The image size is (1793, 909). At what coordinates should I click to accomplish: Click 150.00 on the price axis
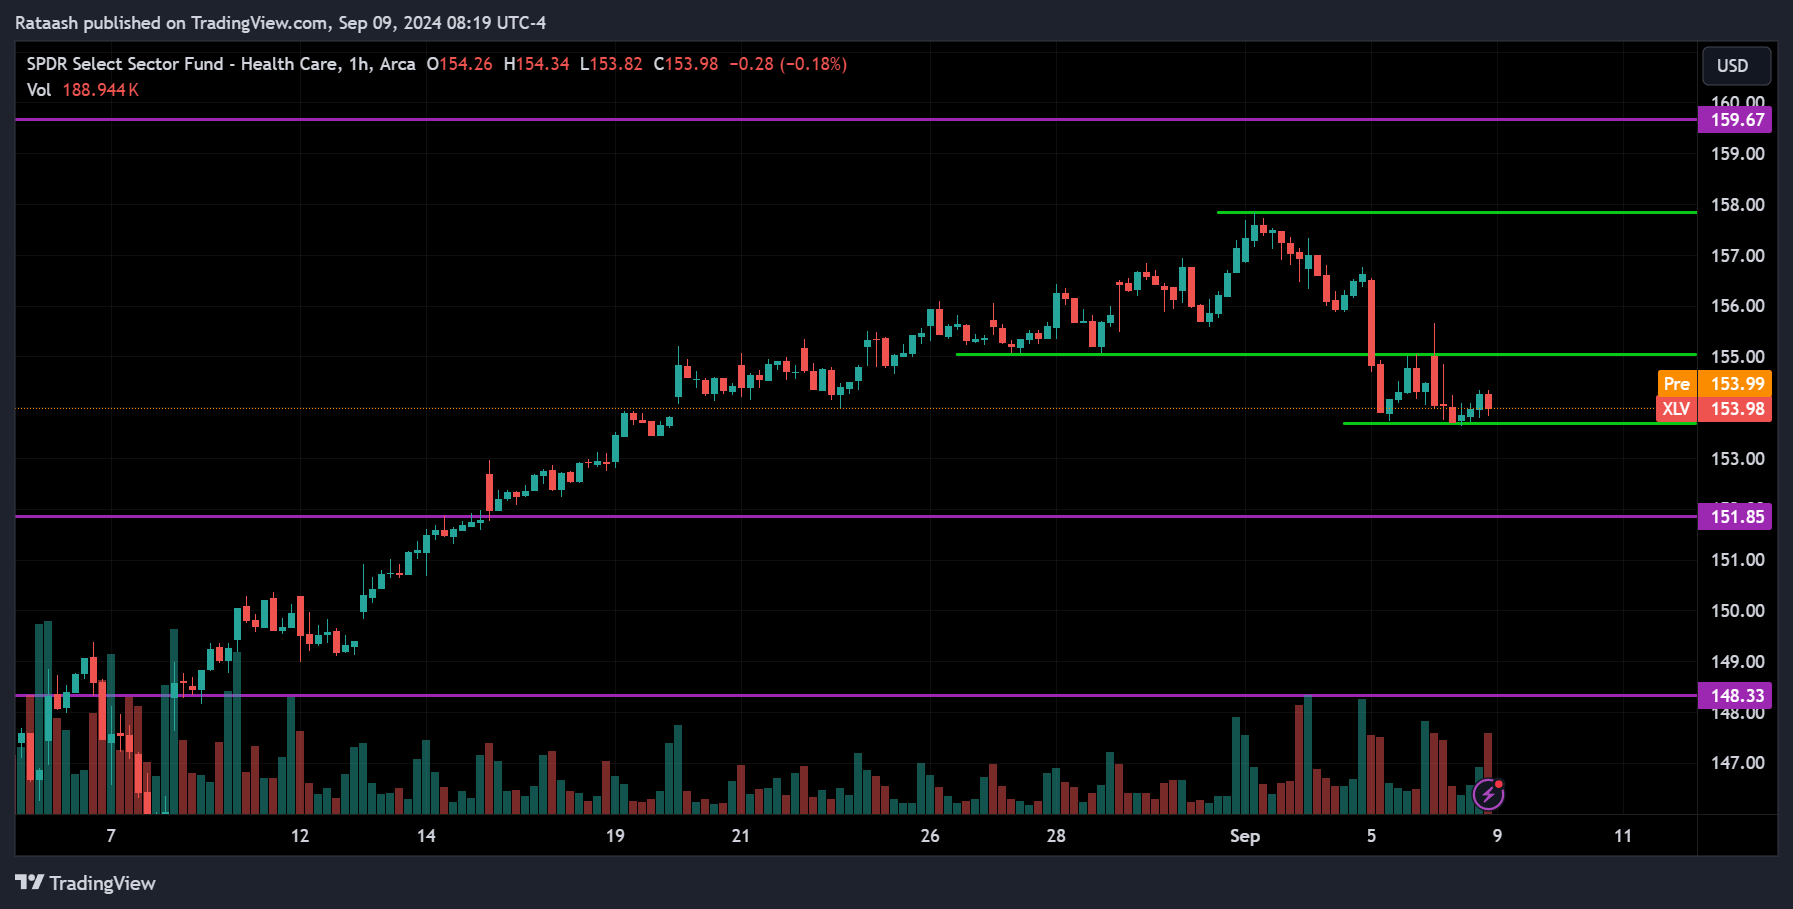coord(1738,611)
